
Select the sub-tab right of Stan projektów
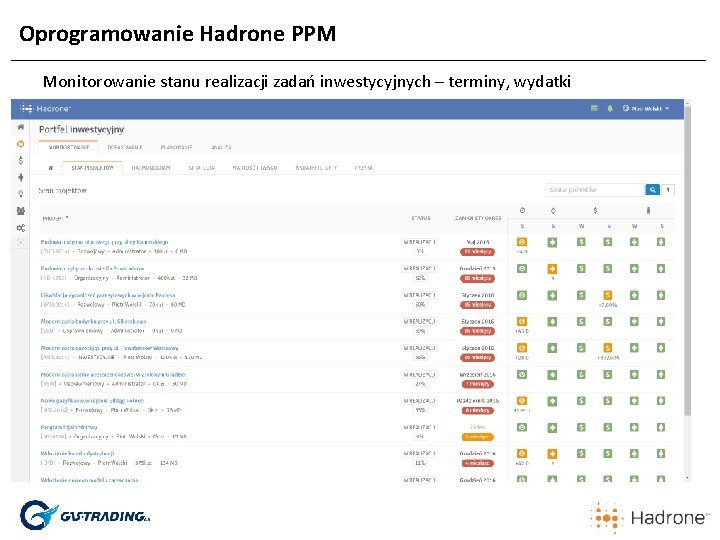[151, 168]
